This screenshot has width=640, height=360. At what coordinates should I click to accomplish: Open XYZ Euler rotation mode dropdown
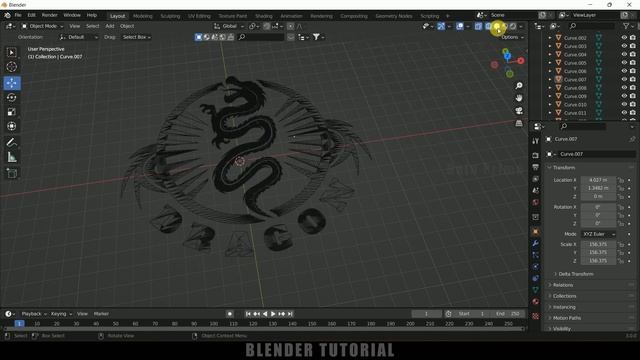tap(598, 234)
